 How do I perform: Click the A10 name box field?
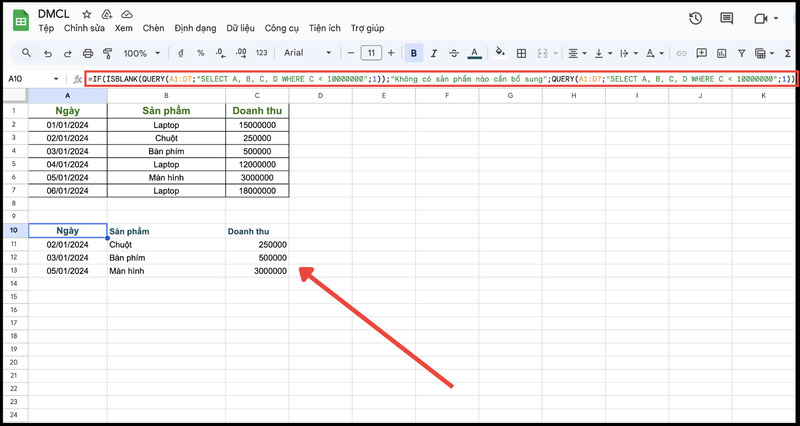[30, 78]
